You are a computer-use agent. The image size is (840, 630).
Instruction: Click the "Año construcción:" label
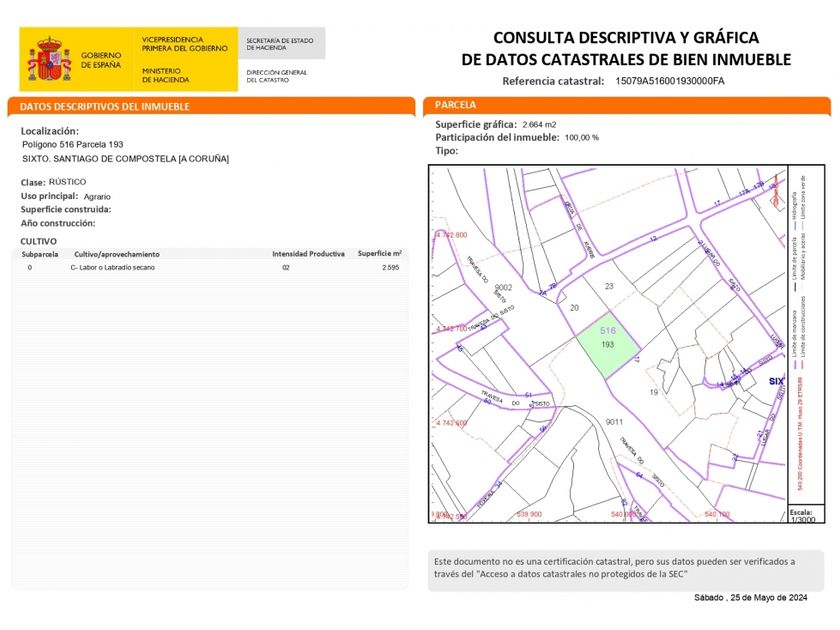tap(58, 223)
